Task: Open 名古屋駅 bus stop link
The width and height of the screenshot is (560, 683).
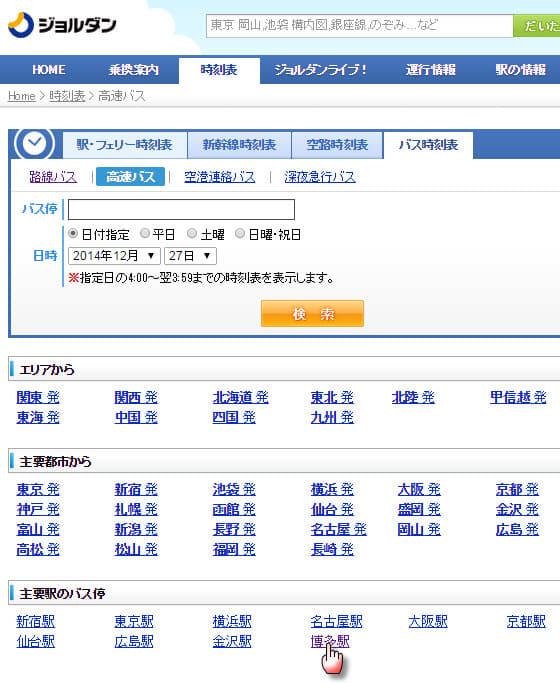Action: [336, 622]
